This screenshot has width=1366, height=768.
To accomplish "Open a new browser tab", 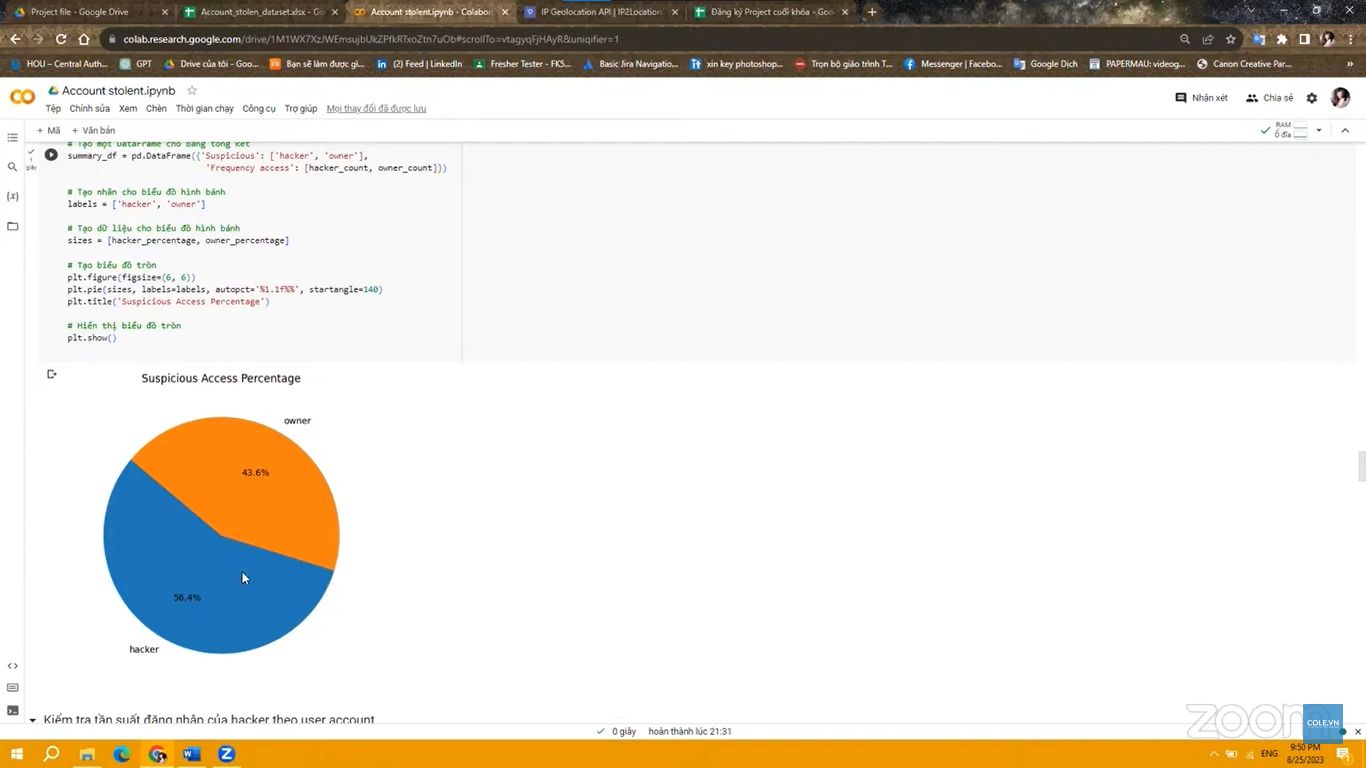I will pyautogui.click(x=872, y=12).
